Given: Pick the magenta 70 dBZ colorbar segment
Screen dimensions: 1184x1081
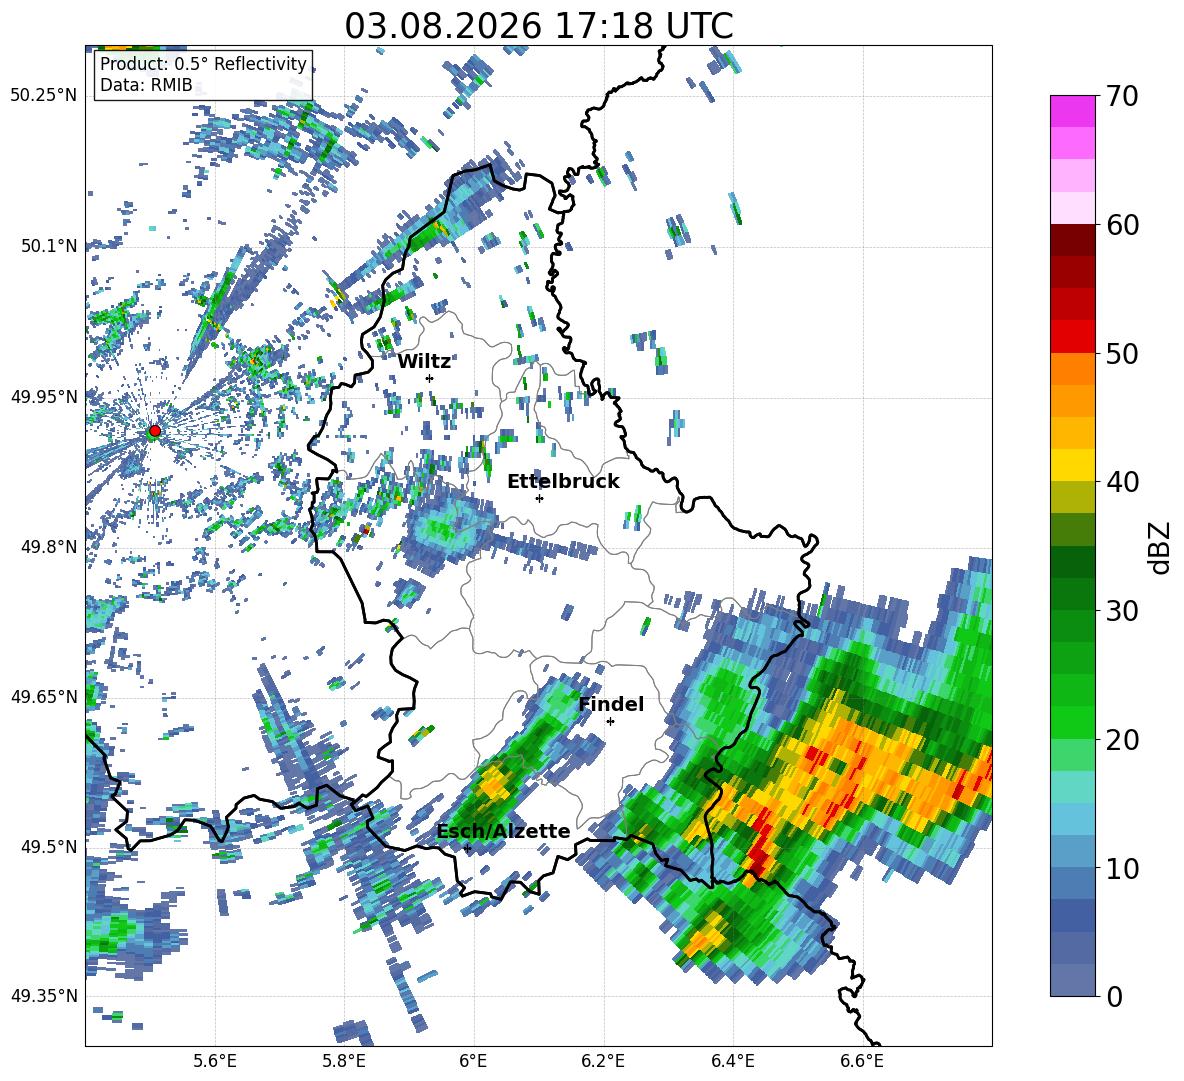Looking at the screenshot, I should point(1072,111).
